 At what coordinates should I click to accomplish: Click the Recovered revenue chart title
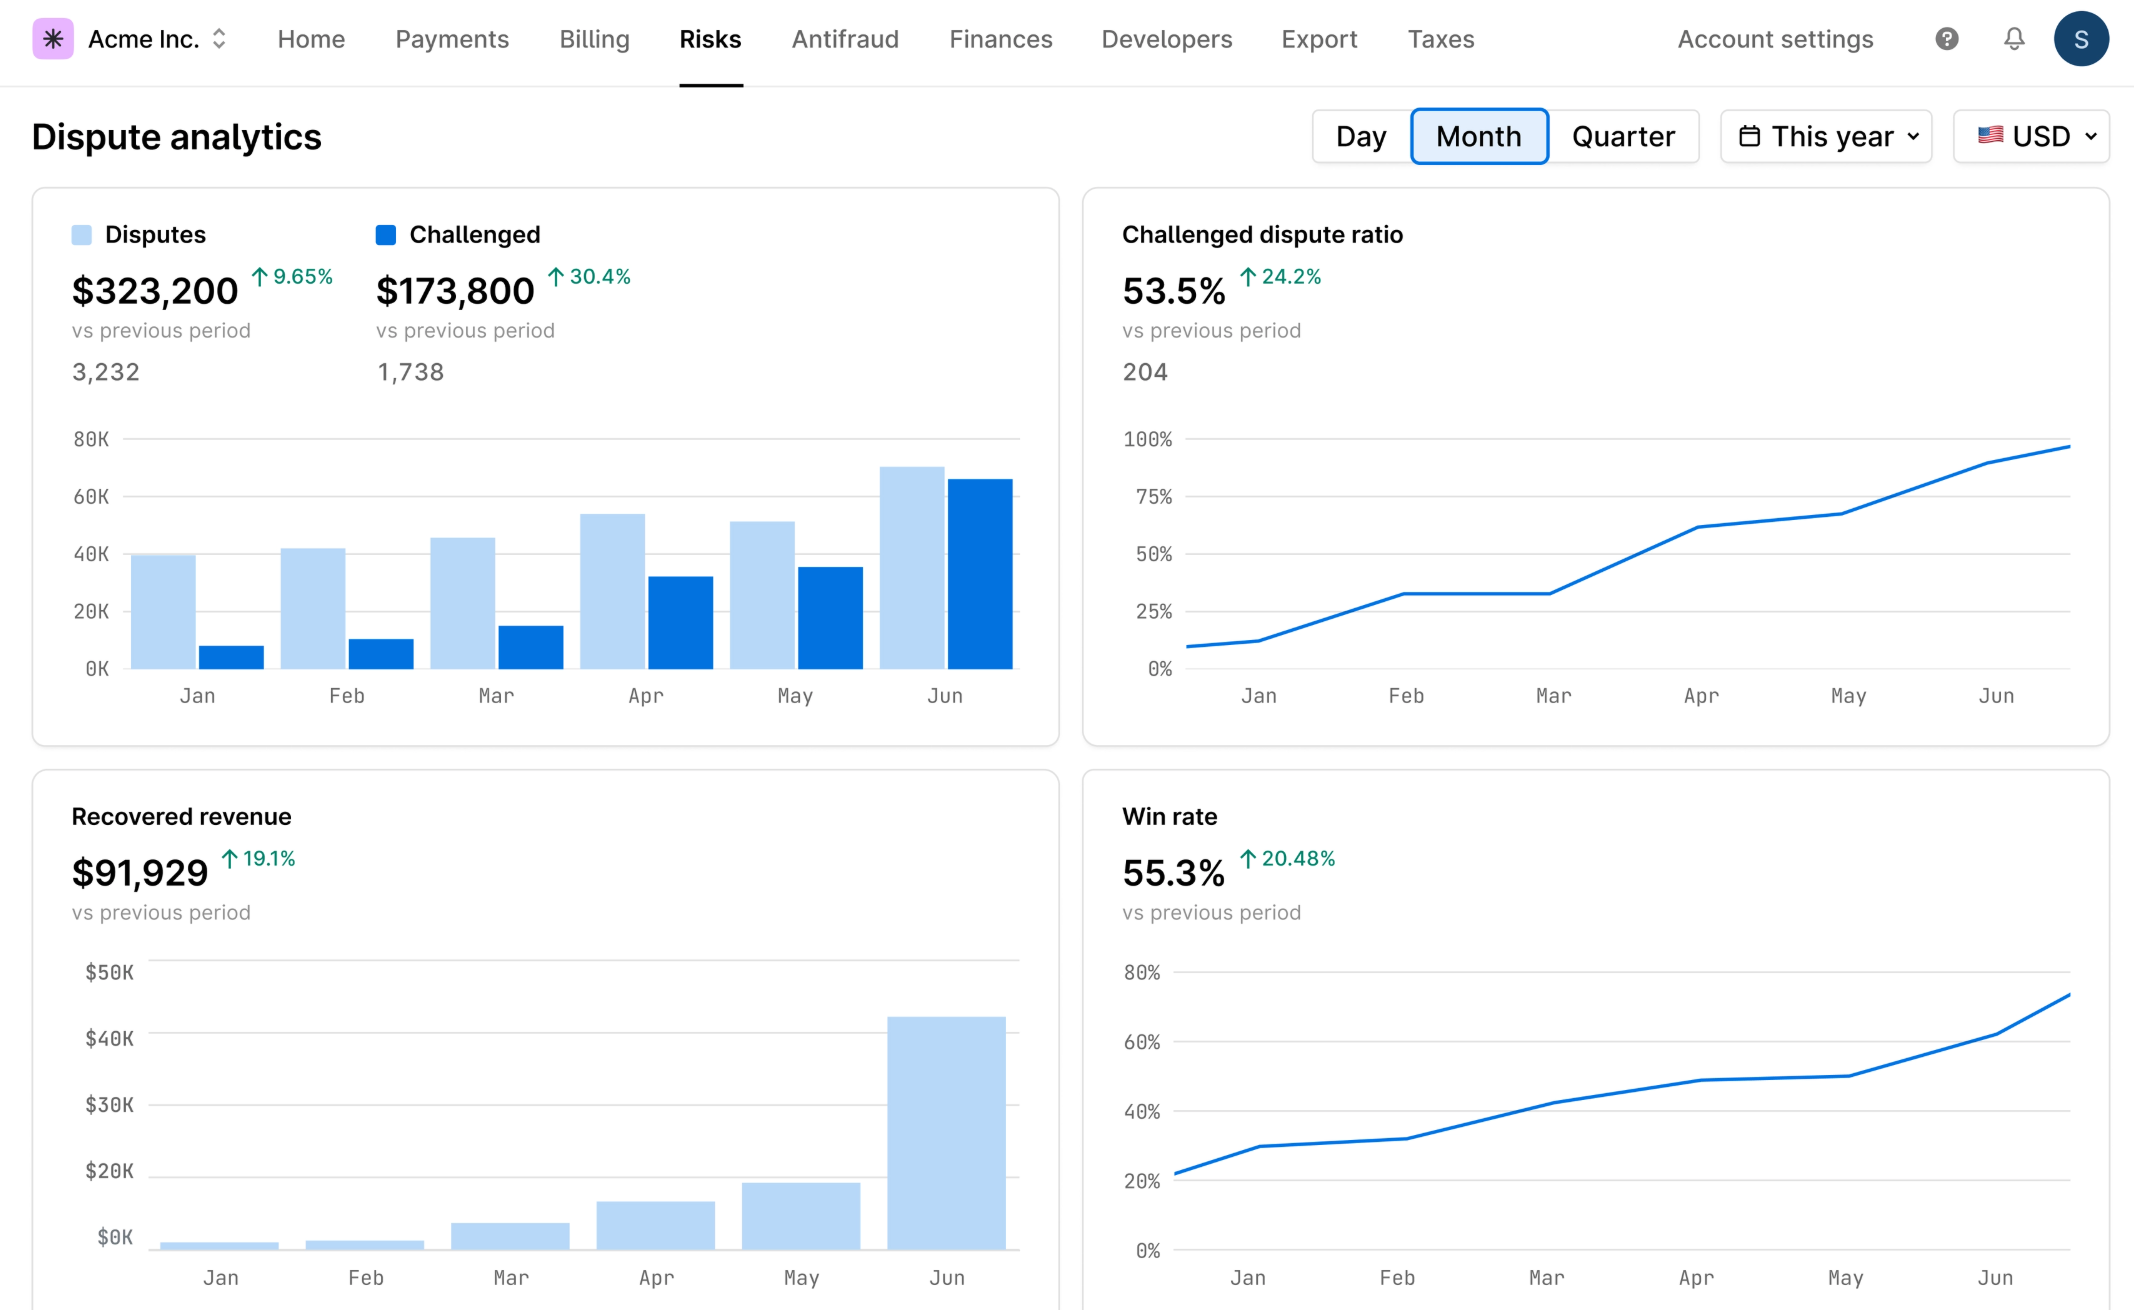(x=182, y=817)
